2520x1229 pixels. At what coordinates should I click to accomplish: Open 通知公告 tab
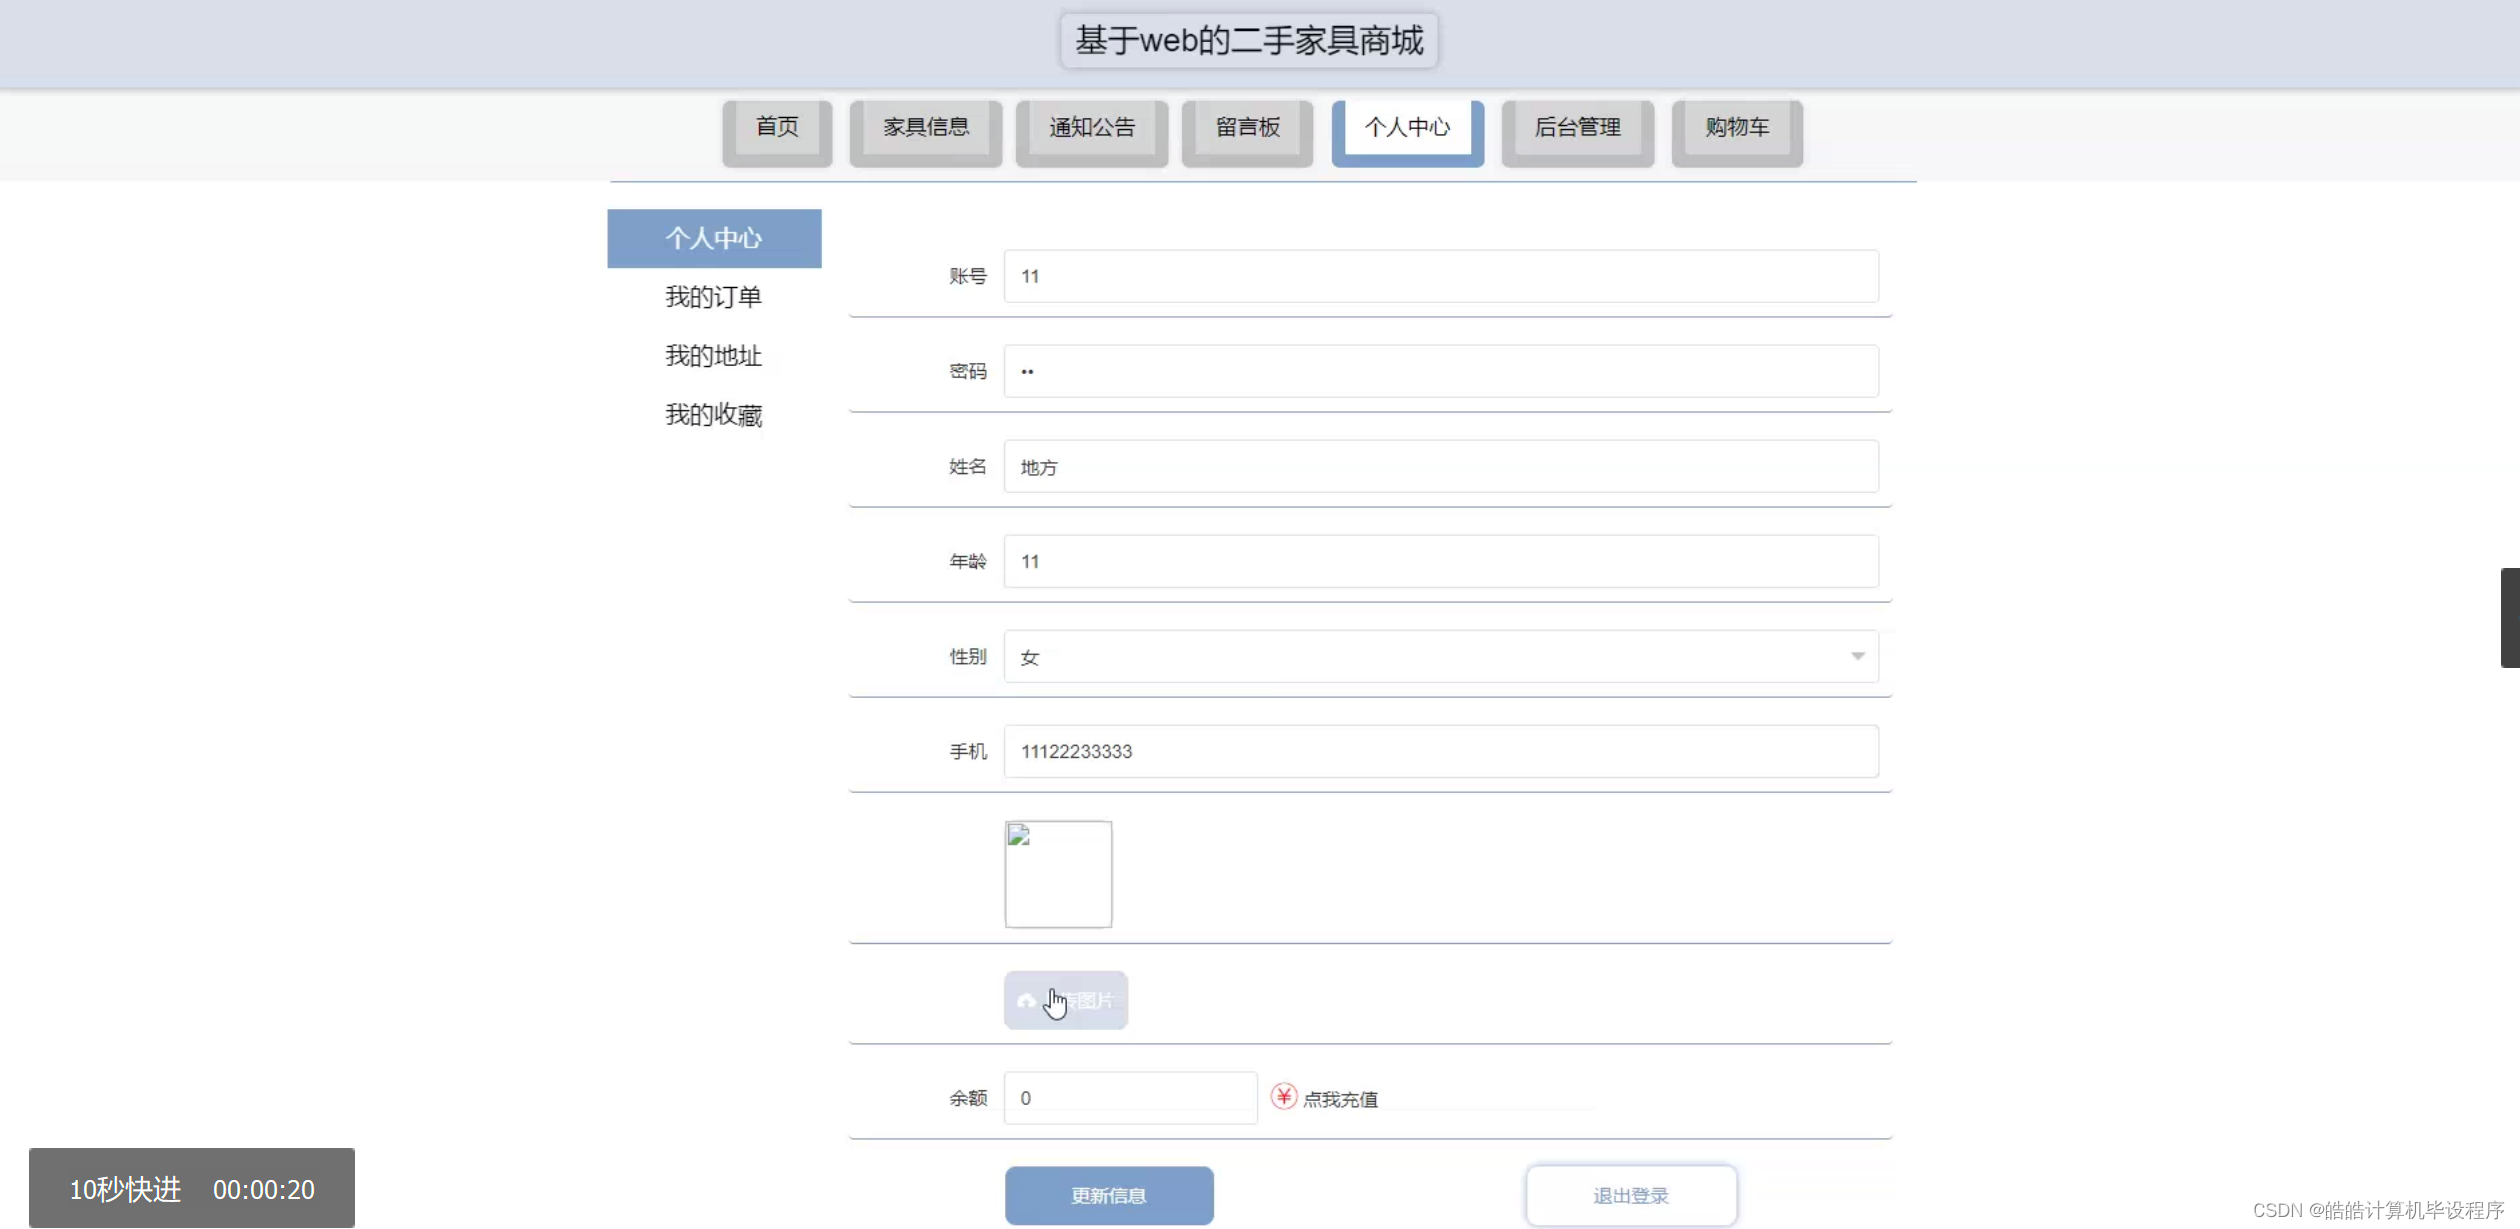tap(1092, 128)
